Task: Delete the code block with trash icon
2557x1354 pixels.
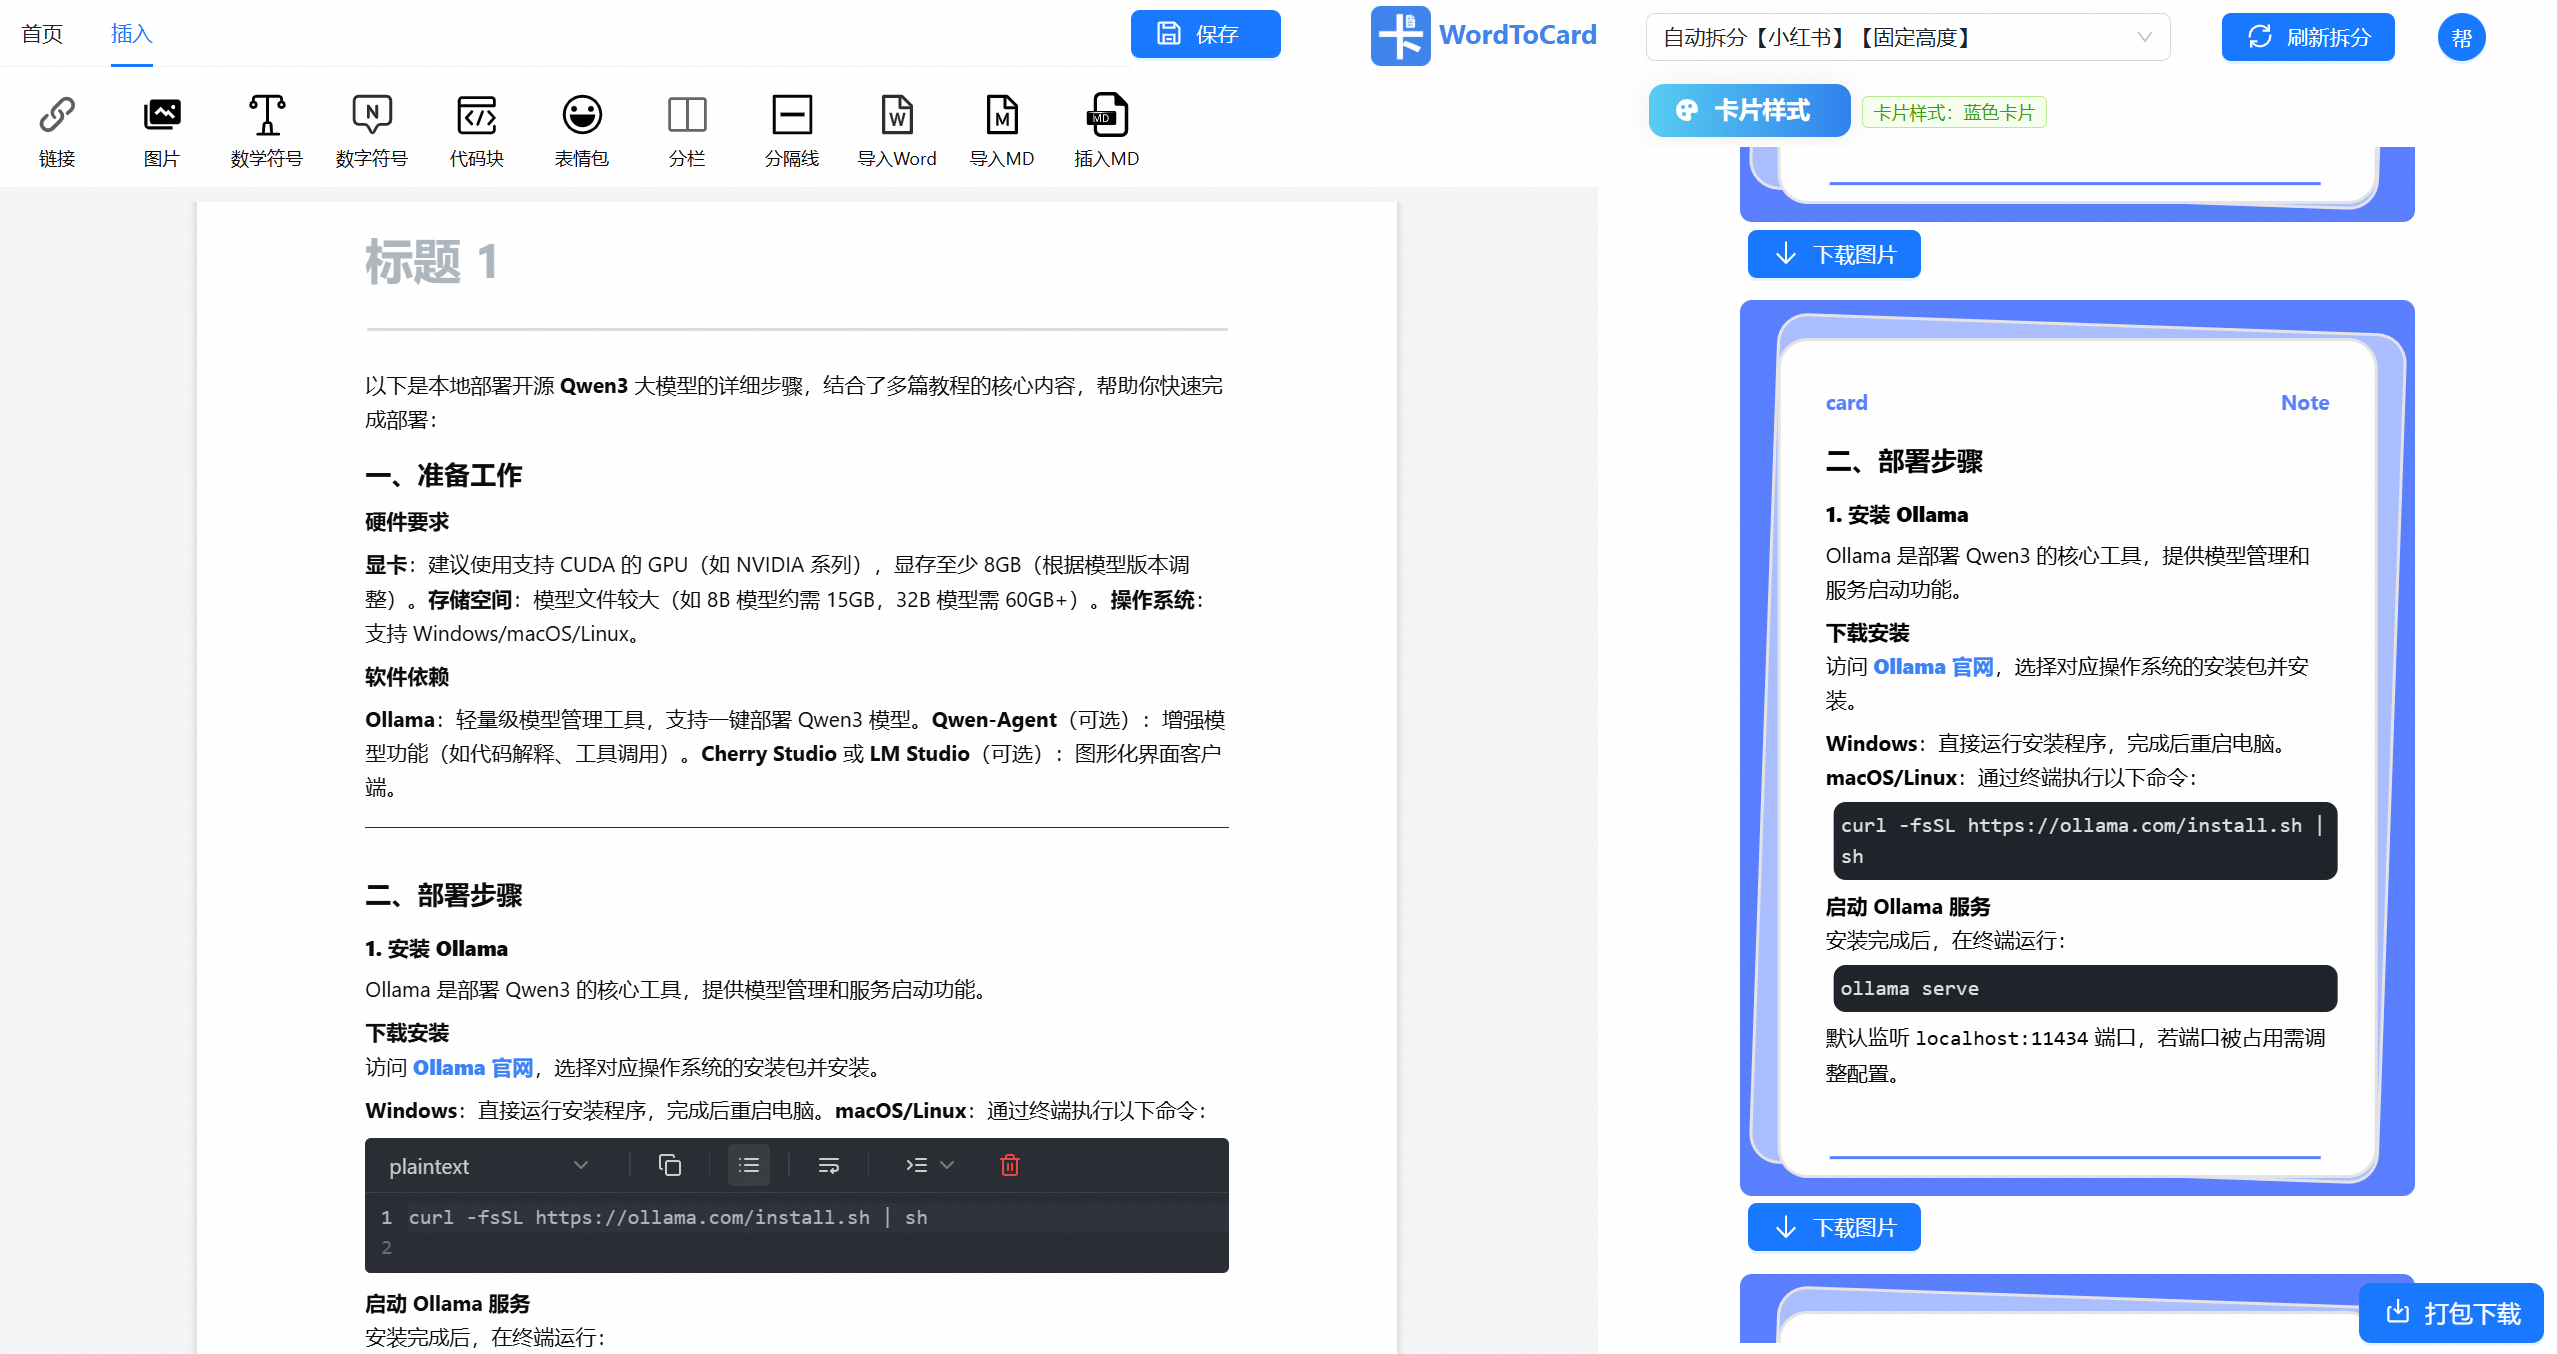Action: click(1009, 1165)
